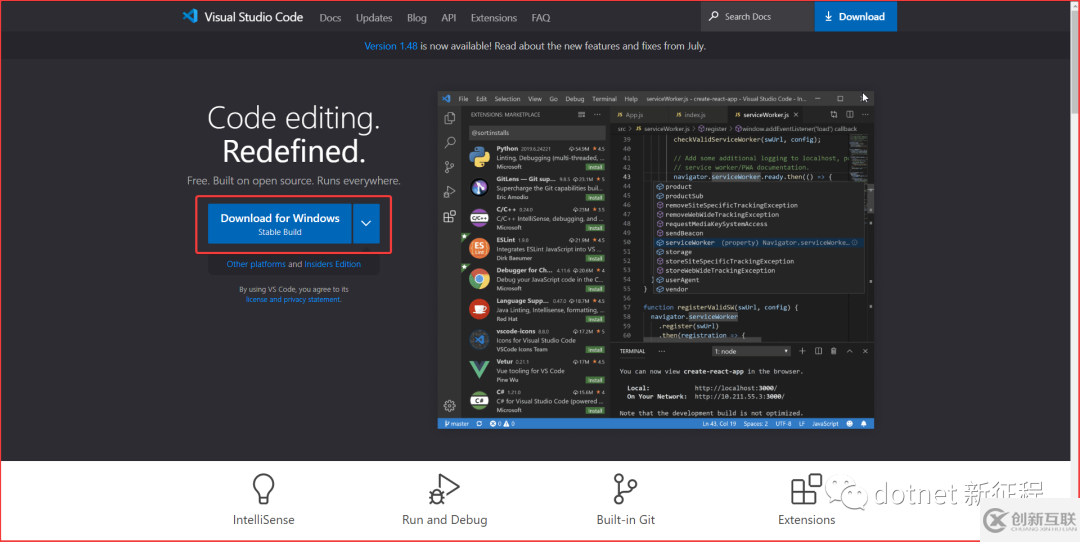The width and height of the screenshot is (1080, 542).
Task: Expand dropdown arrow beside Download for Windows
Action: coord(366,223)
